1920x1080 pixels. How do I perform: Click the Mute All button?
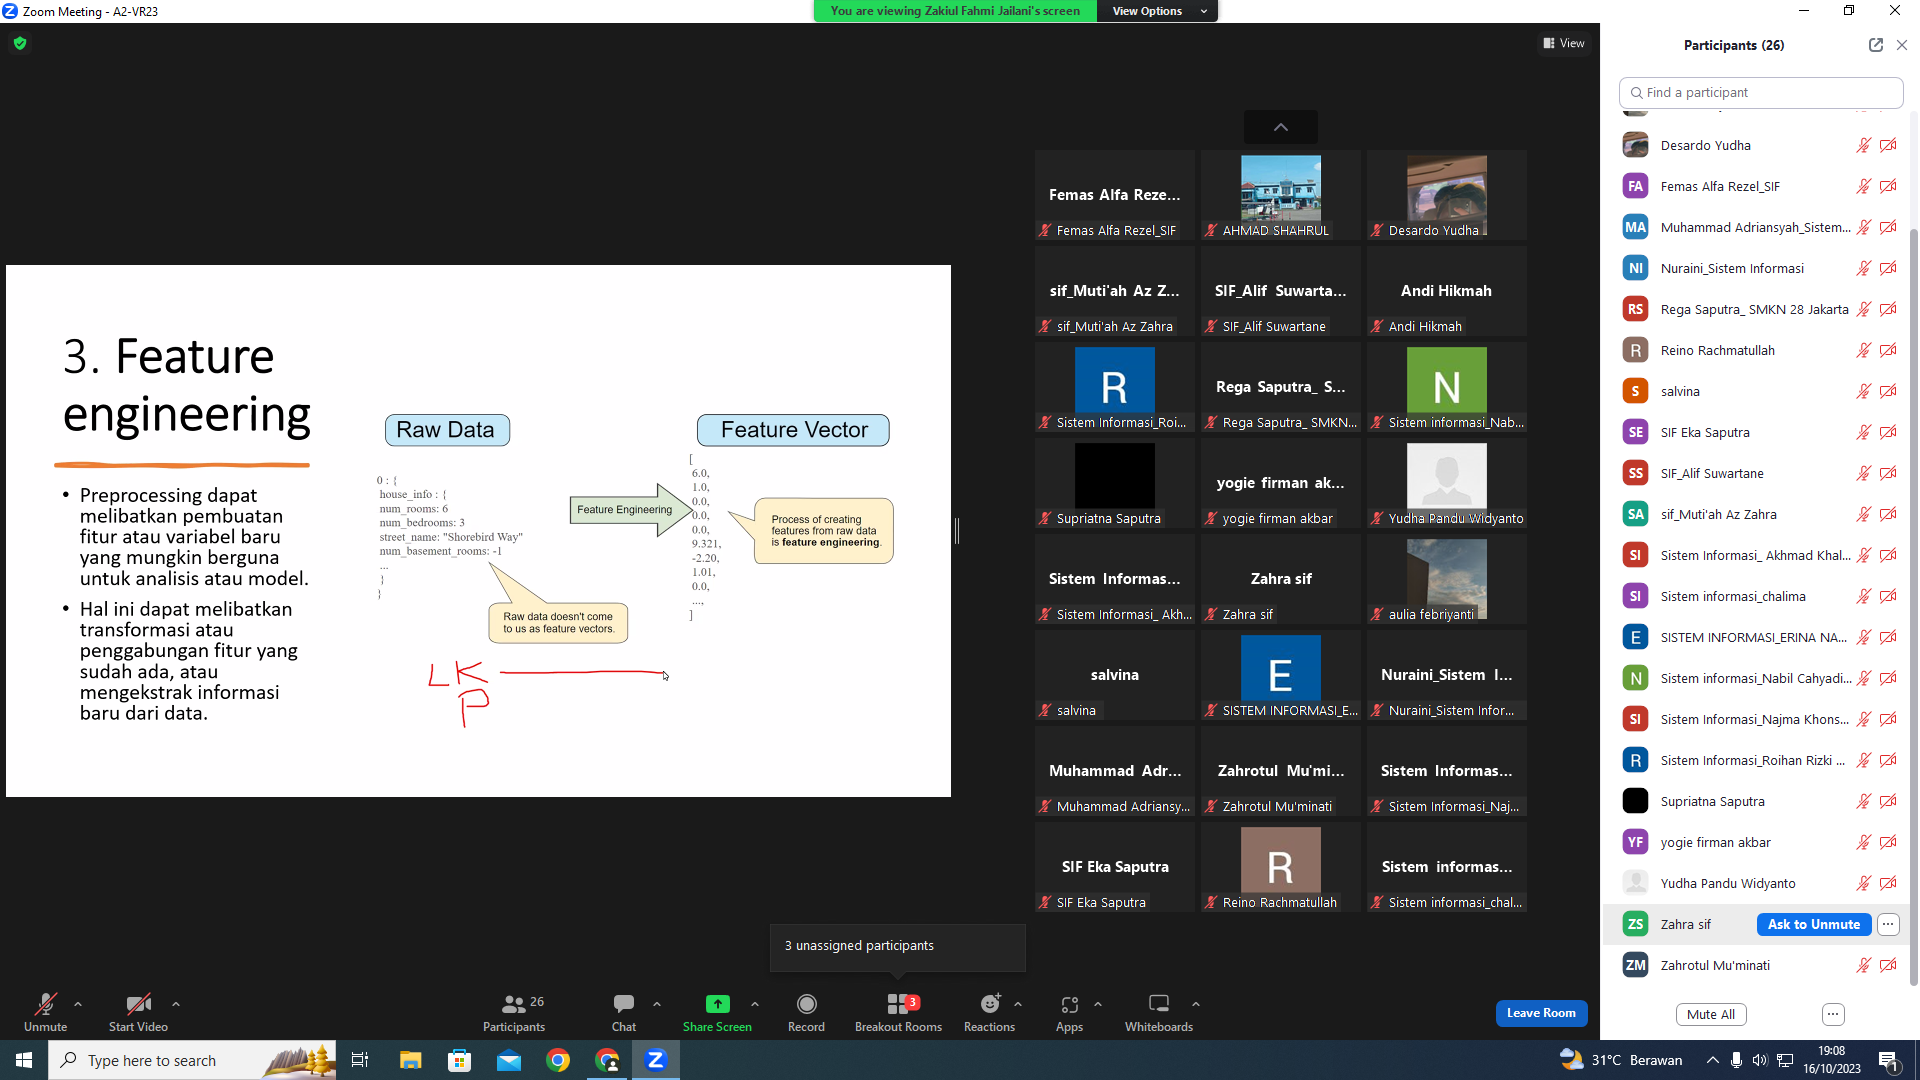tap(1711, 1014)
